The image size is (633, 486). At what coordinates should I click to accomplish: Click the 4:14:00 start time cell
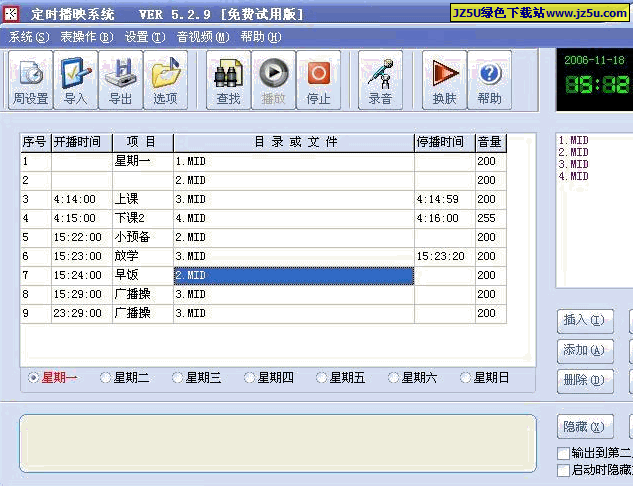82,199
